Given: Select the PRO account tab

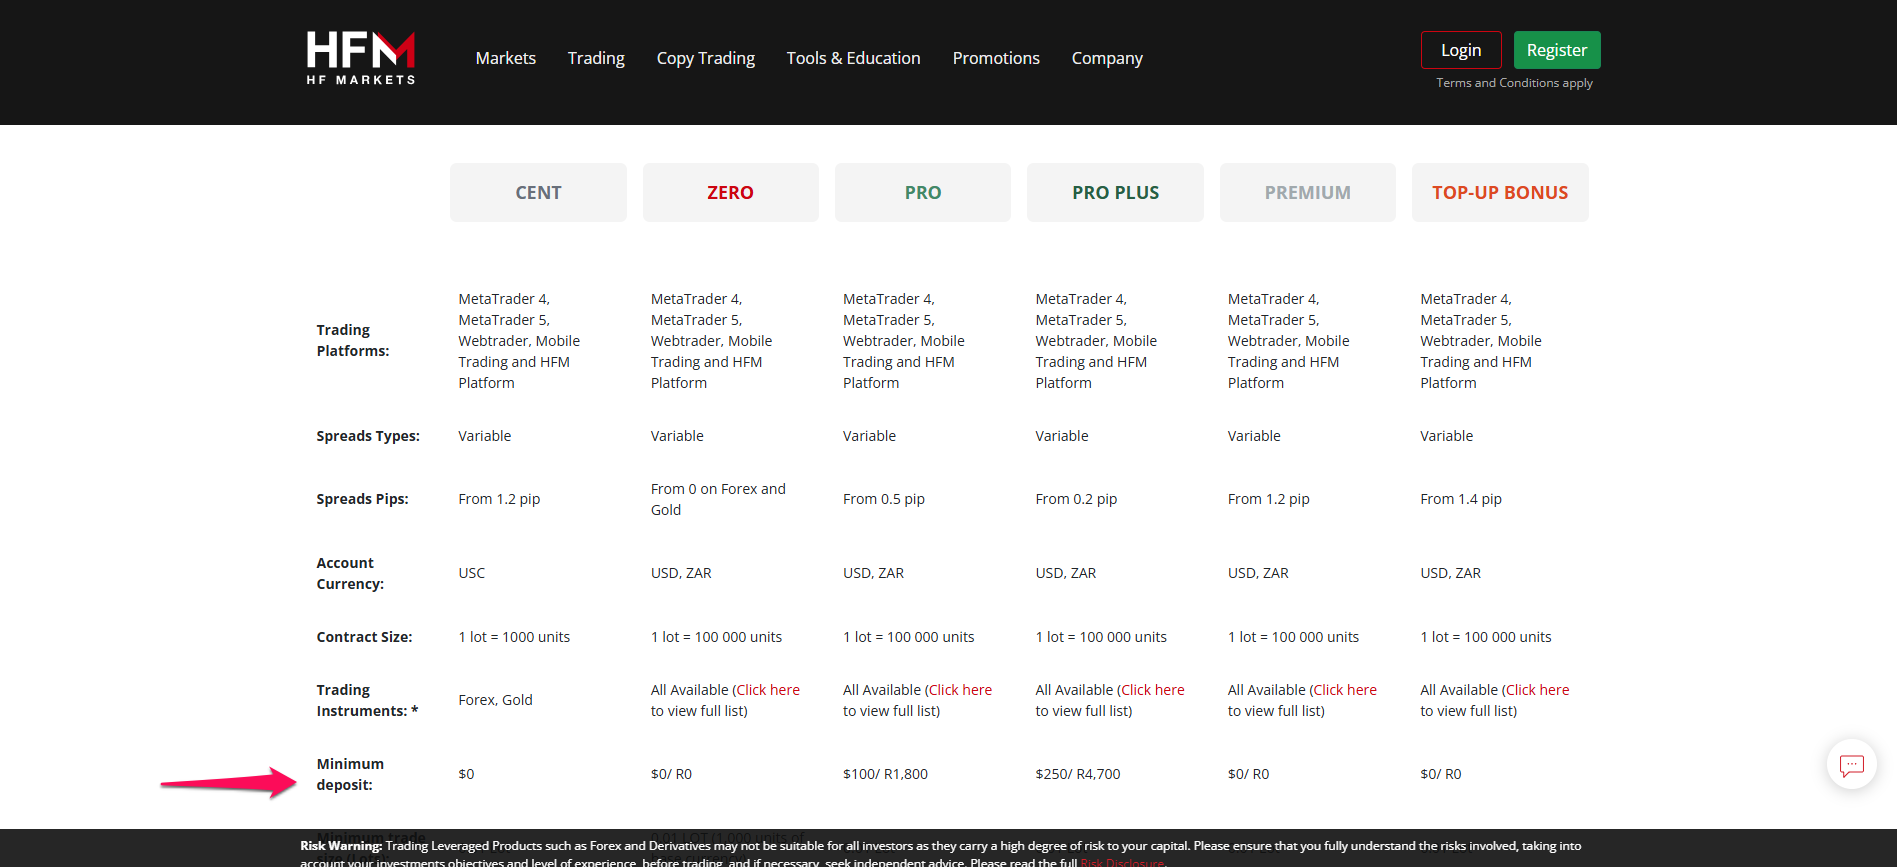Looking at the screenshot, I should [x=922, y=192].
